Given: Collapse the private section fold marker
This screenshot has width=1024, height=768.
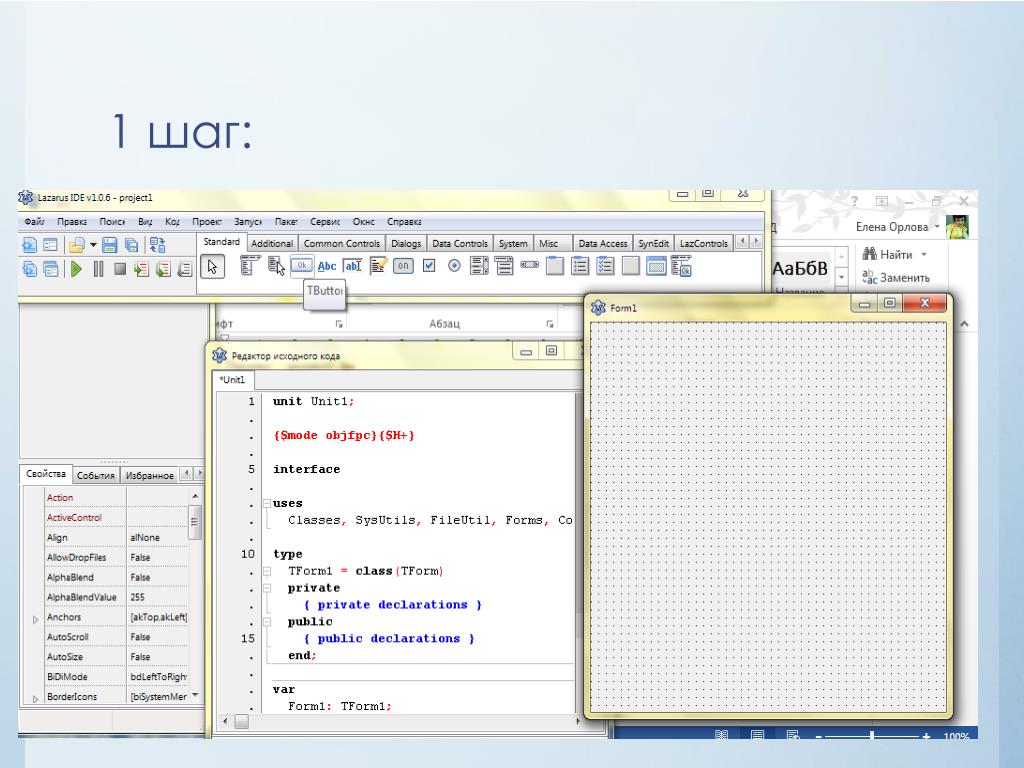Looking at the screenshot, I should [x=267, y=588].
